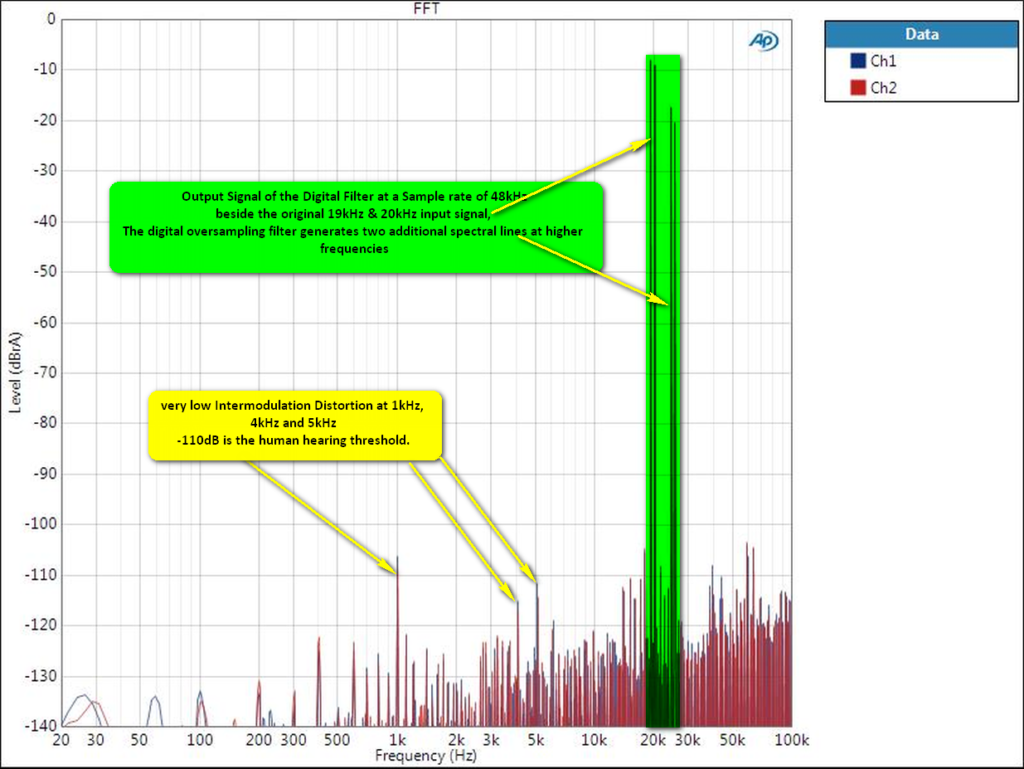Click the green highlighted band near 20k
The width and height of the screenshot is (1024, 769).
point(662,400)
